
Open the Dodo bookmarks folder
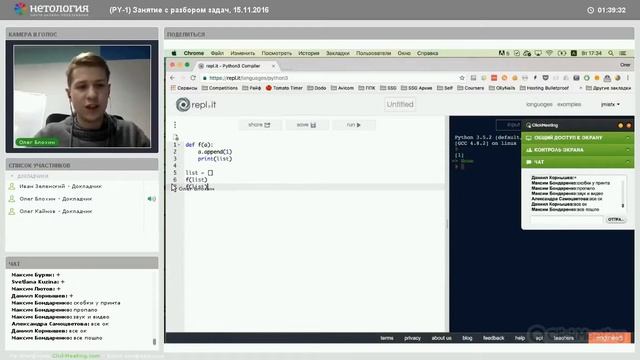[317, 88]
